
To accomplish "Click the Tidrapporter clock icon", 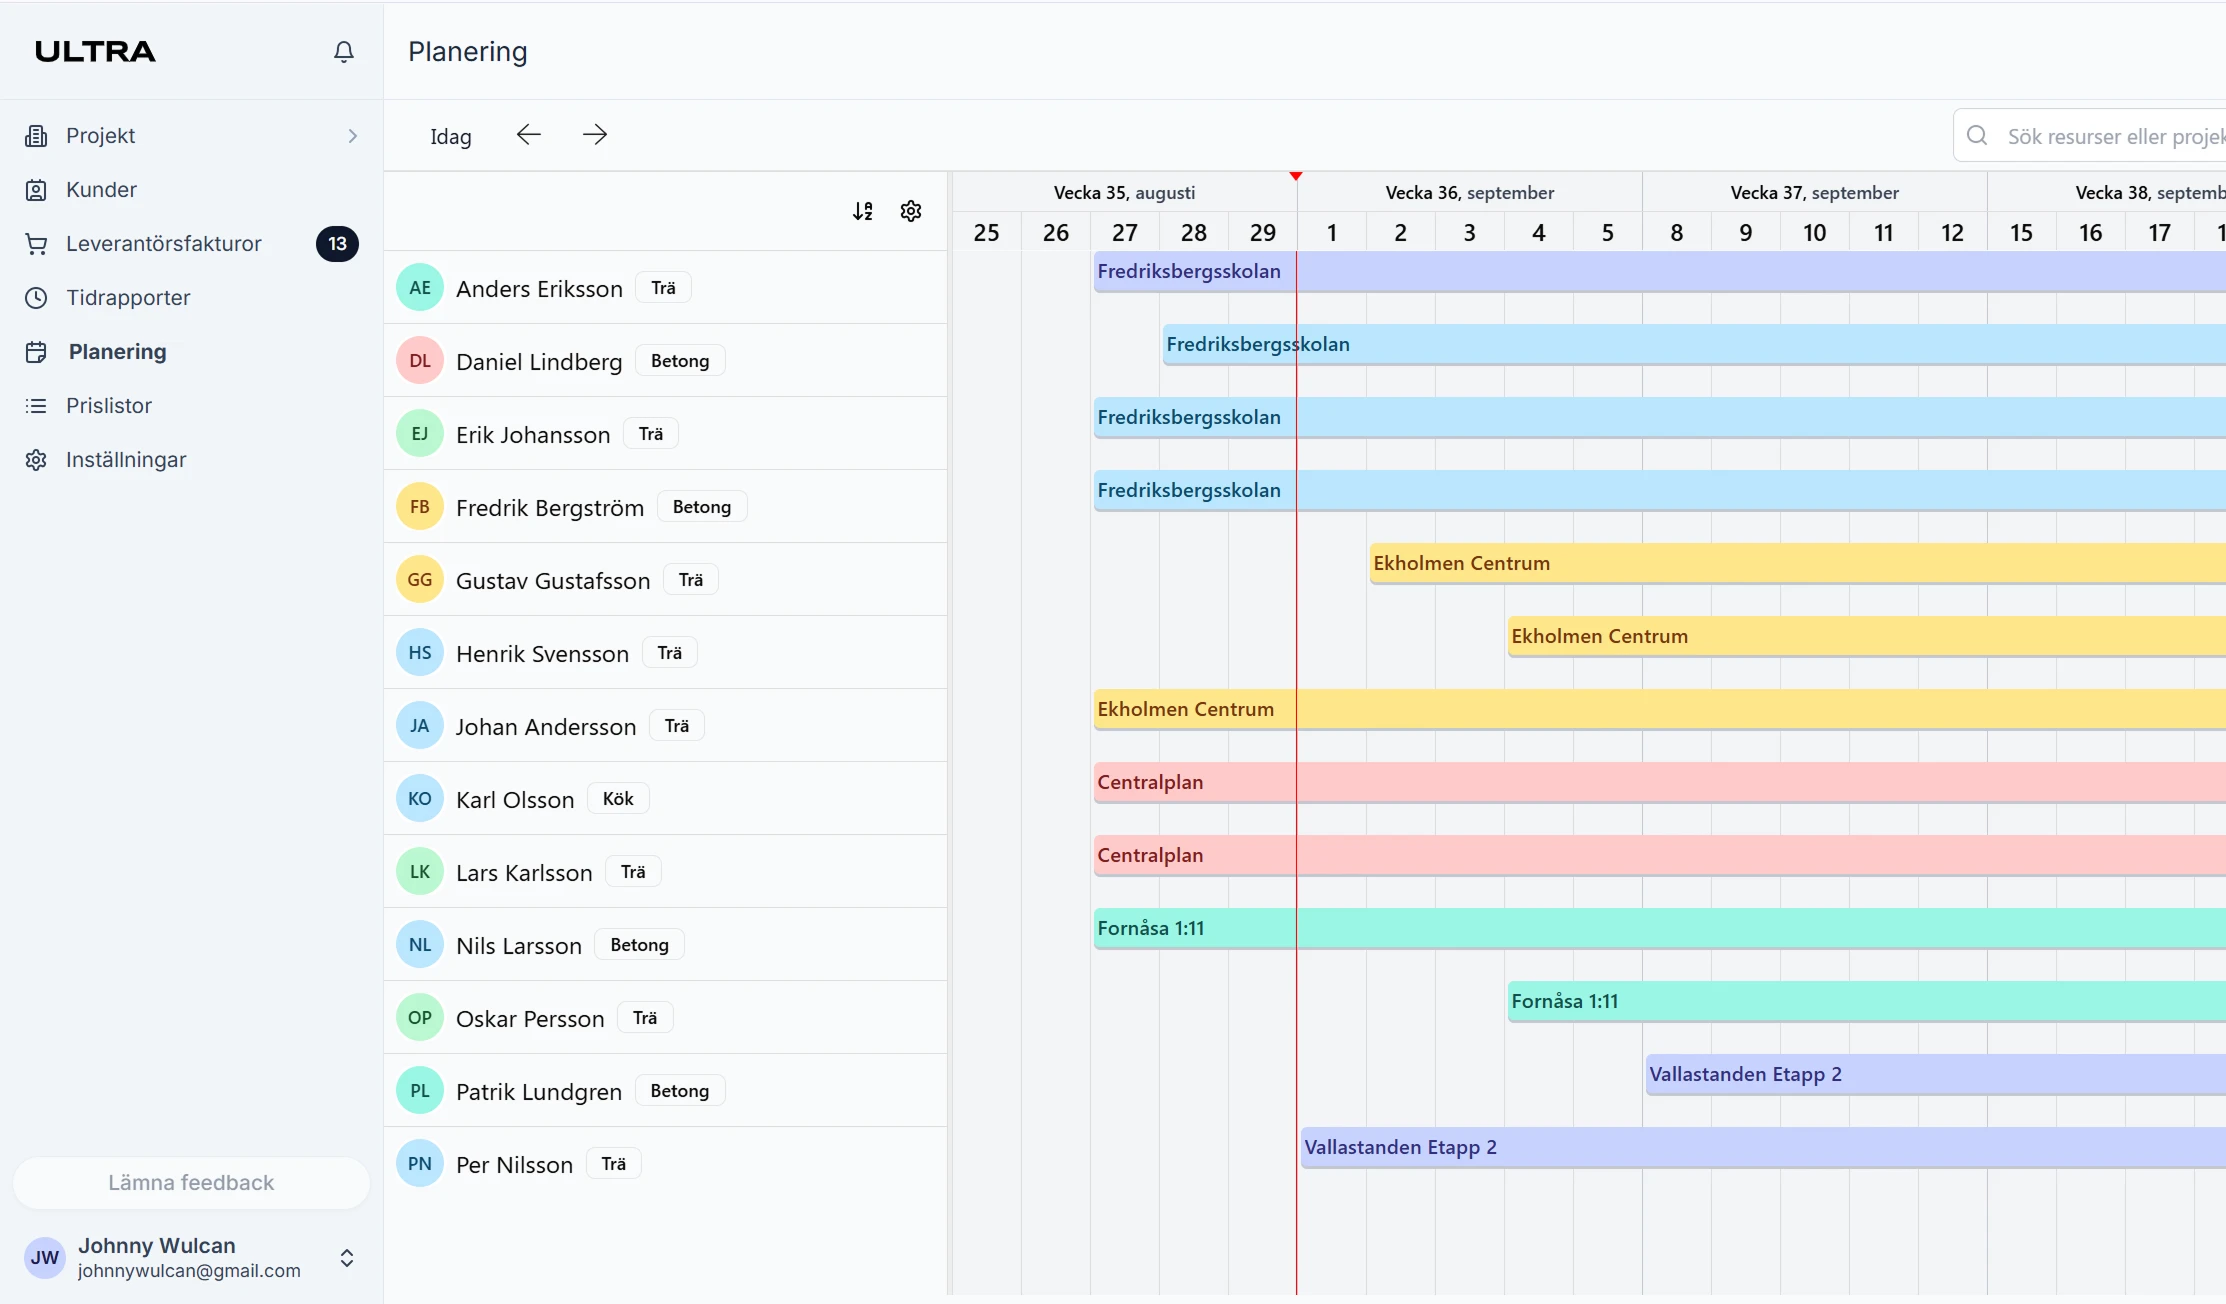I will click(x=36, y=298).
